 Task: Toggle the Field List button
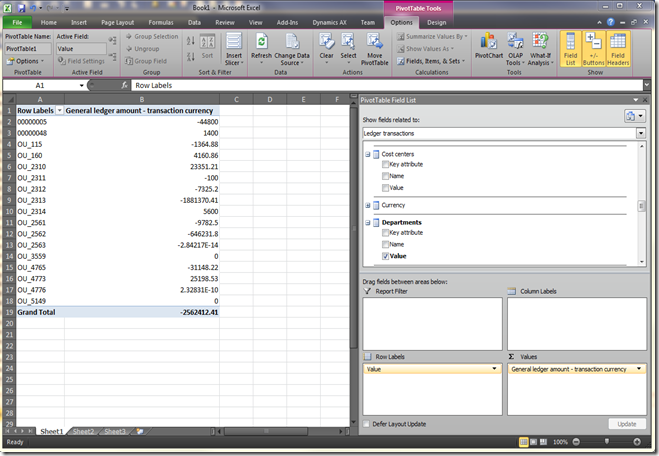click(x=570, y=48)
